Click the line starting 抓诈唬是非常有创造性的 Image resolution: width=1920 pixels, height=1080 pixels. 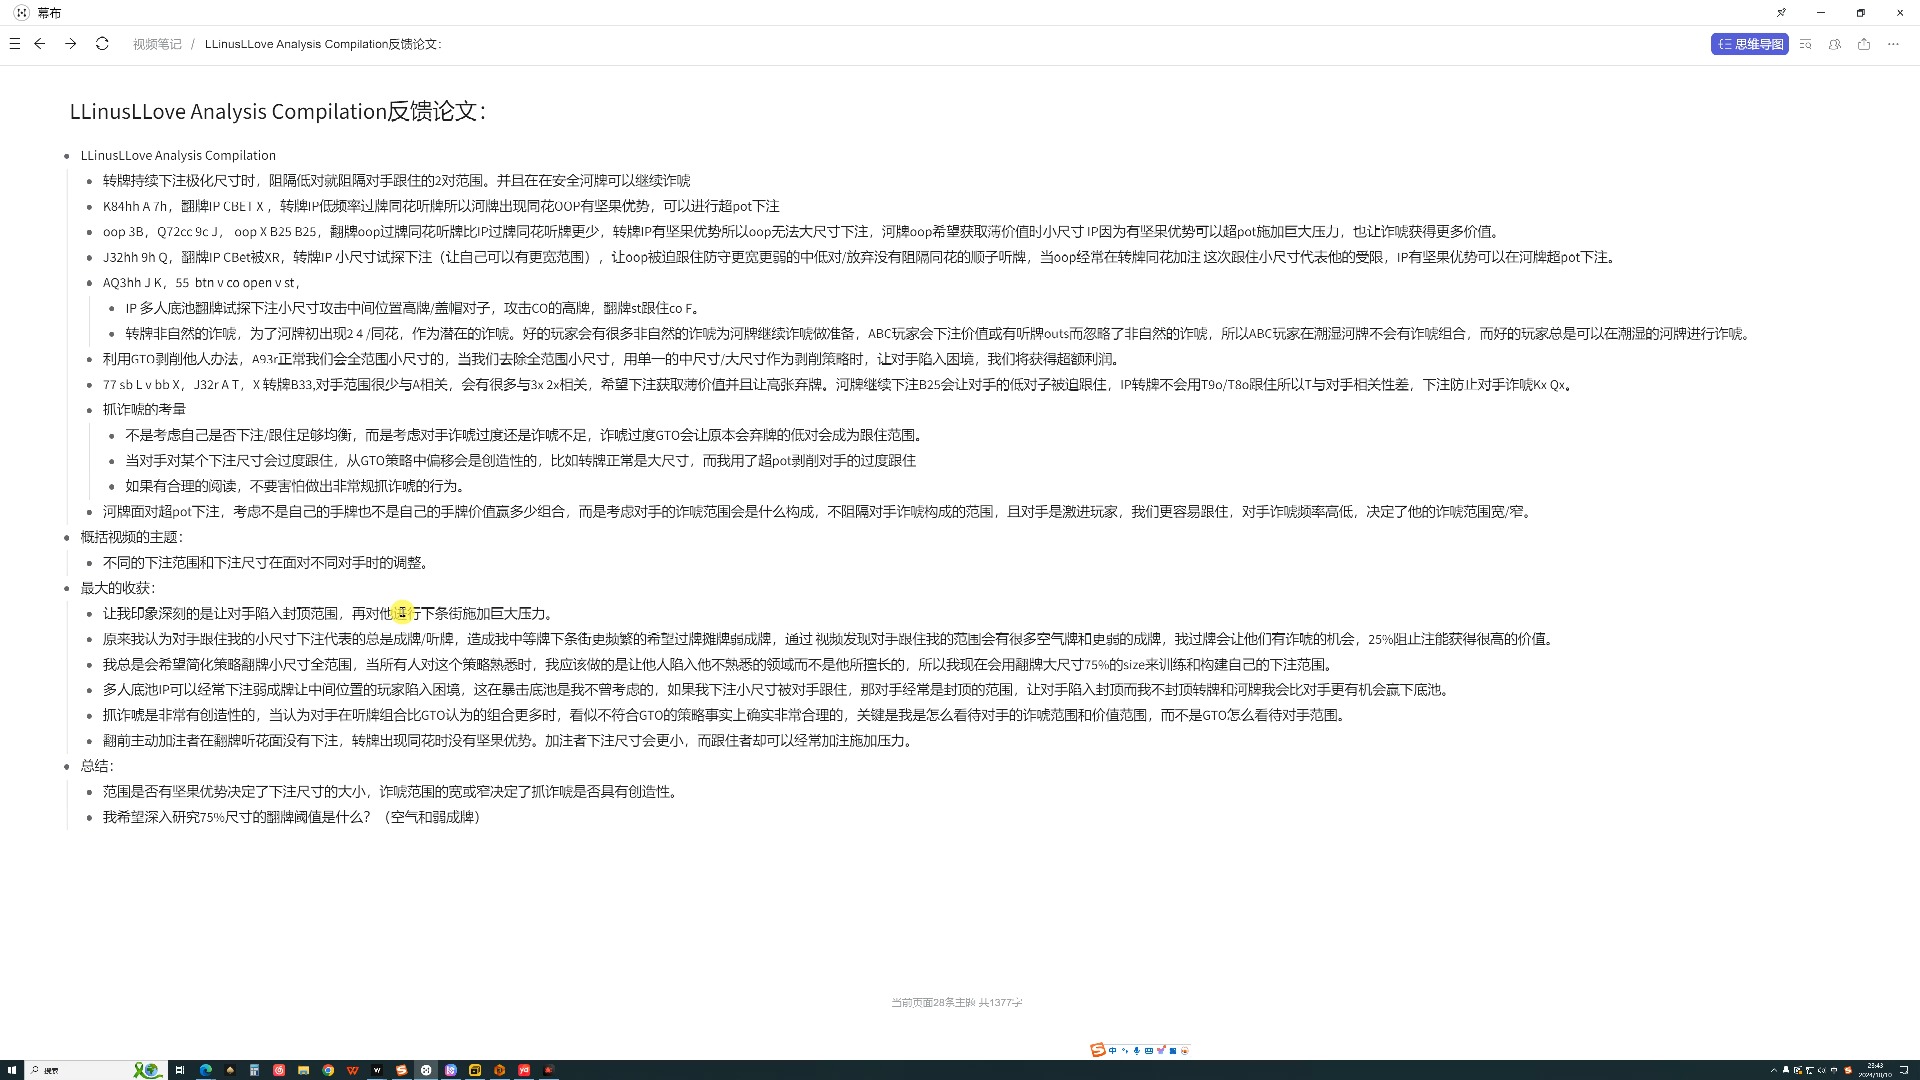(727, 715)
